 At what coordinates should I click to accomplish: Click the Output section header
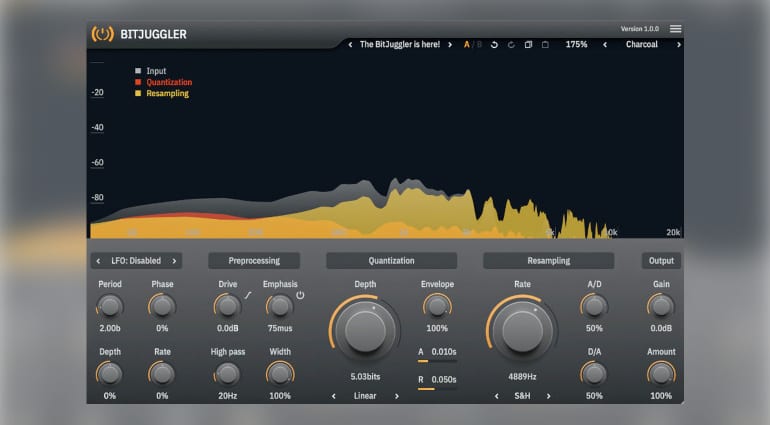click(x=661, y=261)
